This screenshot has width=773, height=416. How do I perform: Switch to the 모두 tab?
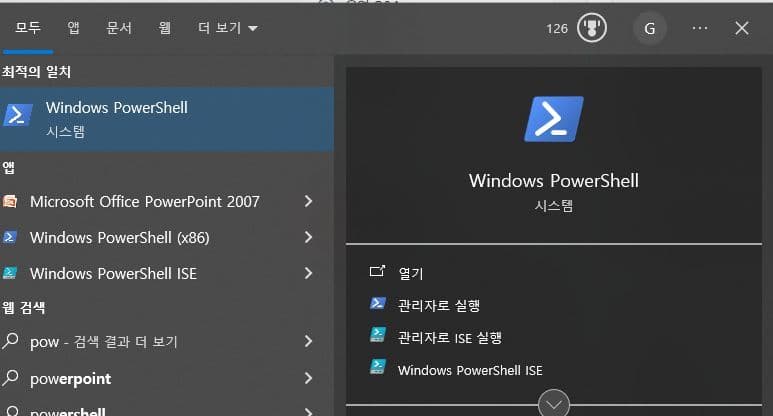click(x=28, y=28)
